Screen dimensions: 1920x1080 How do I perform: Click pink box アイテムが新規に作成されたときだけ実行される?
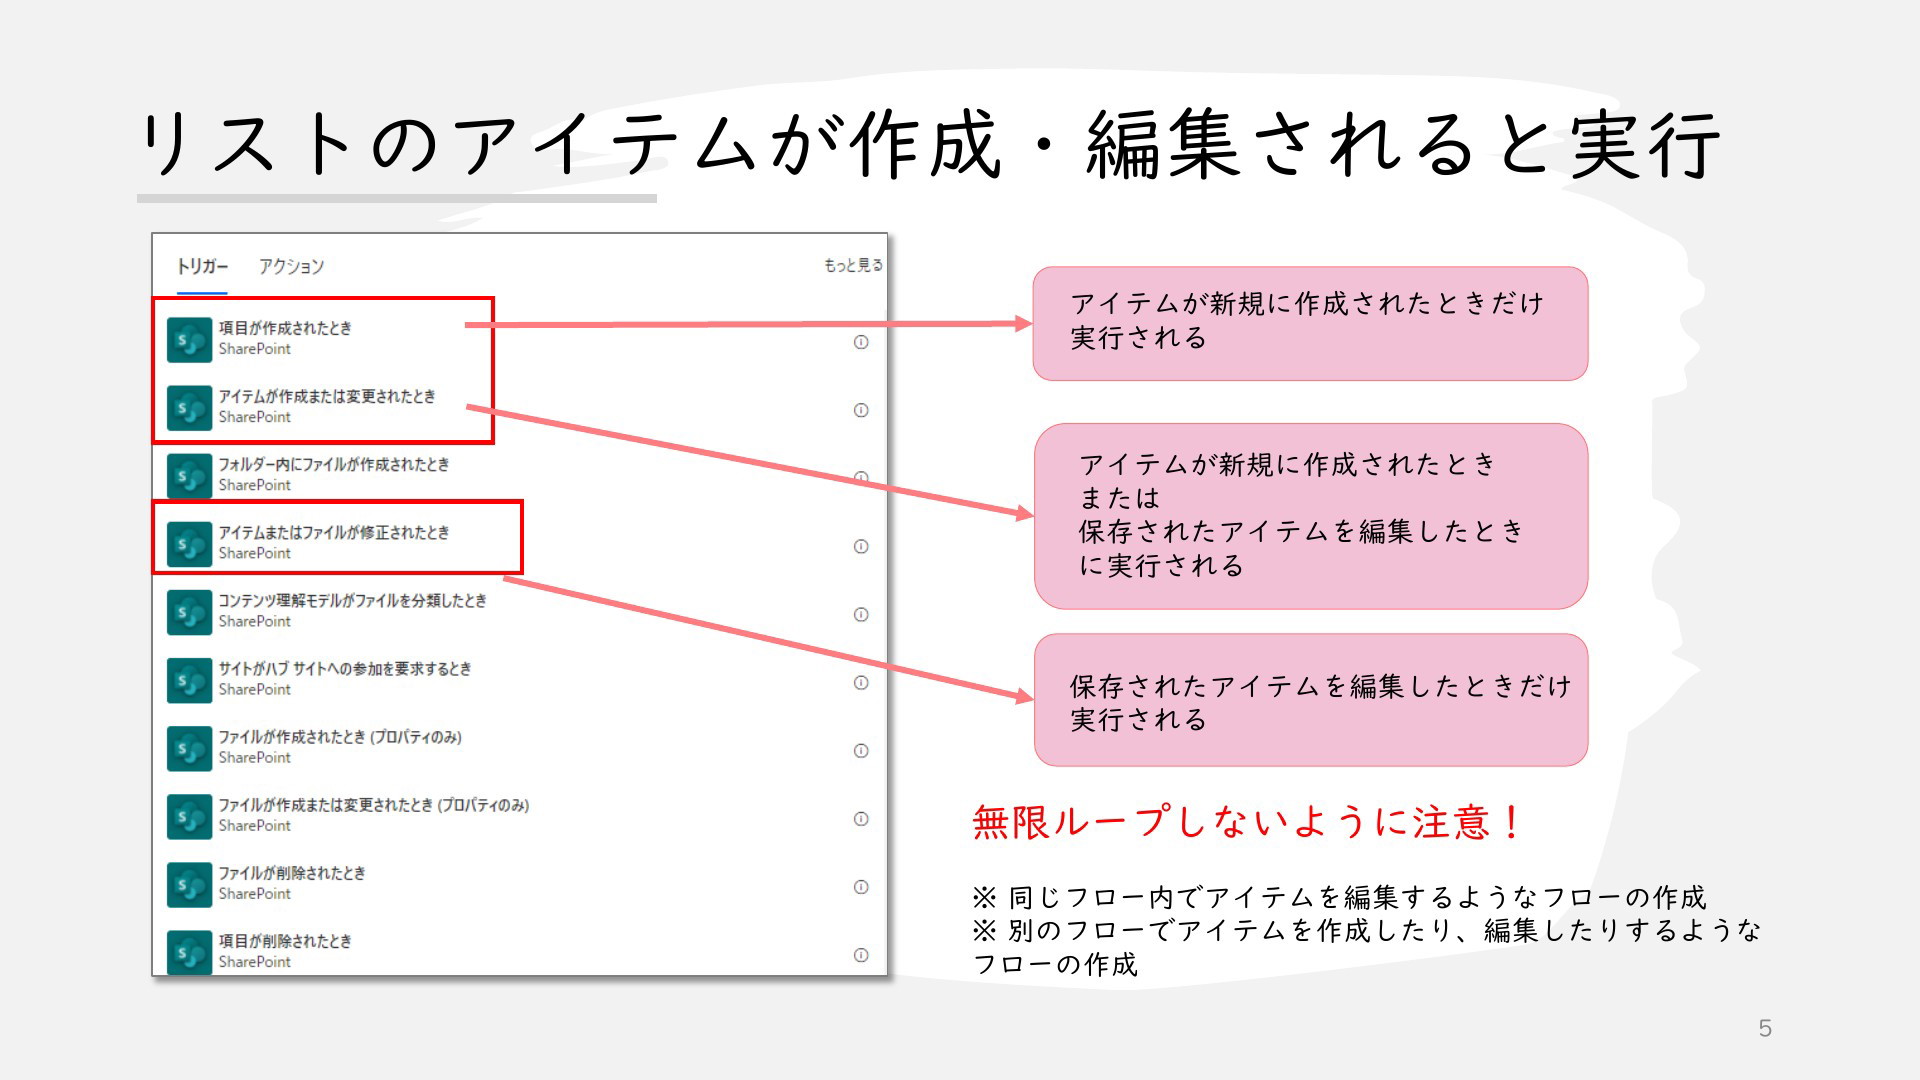pos(1310,323)
